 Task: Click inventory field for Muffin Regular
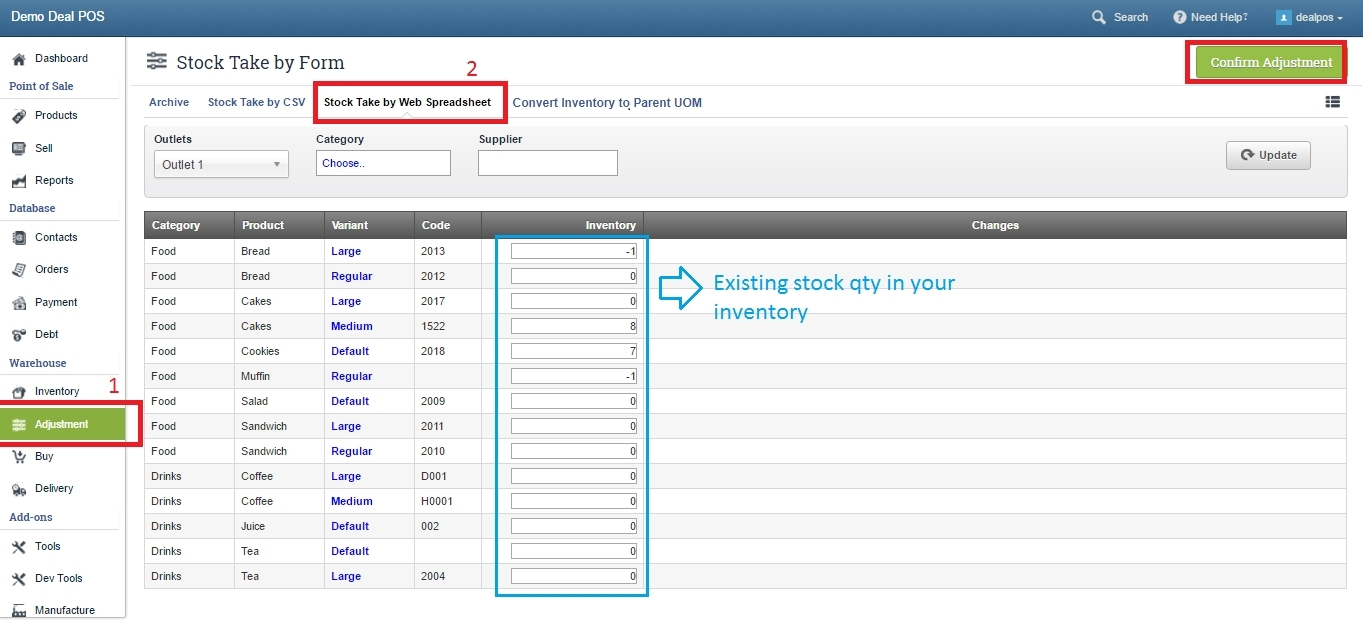click(574, 376)
